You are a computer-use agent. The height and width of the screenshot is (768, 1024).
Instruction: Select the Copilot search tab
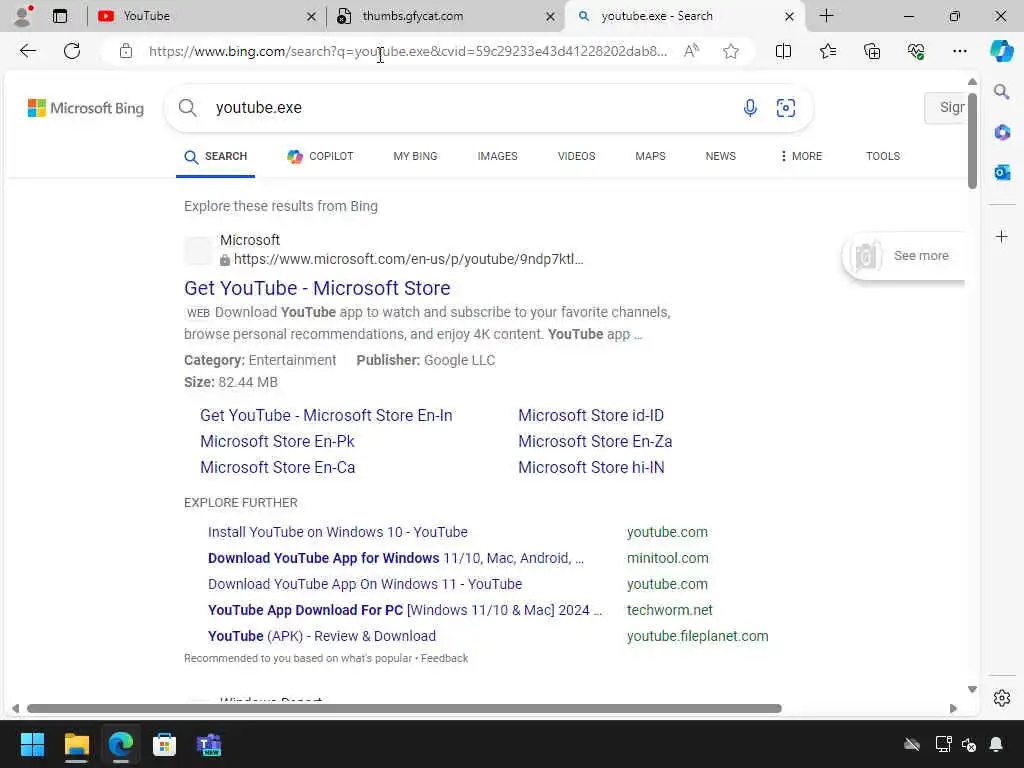320,156
